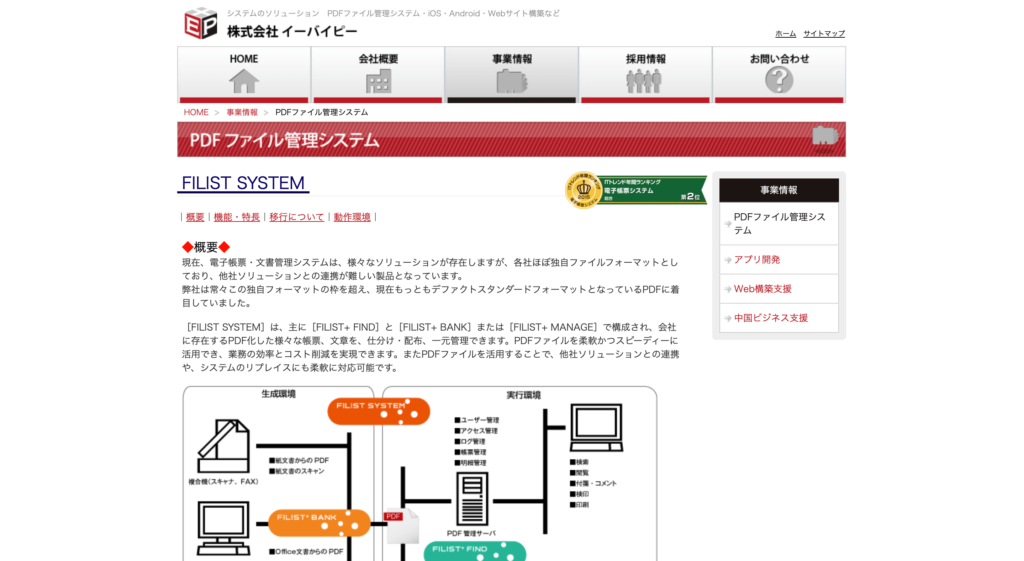The image size is (1024, 561).
Task: Select PDFファイル管理システム in sidebar
Action: (x=779, y=223)
